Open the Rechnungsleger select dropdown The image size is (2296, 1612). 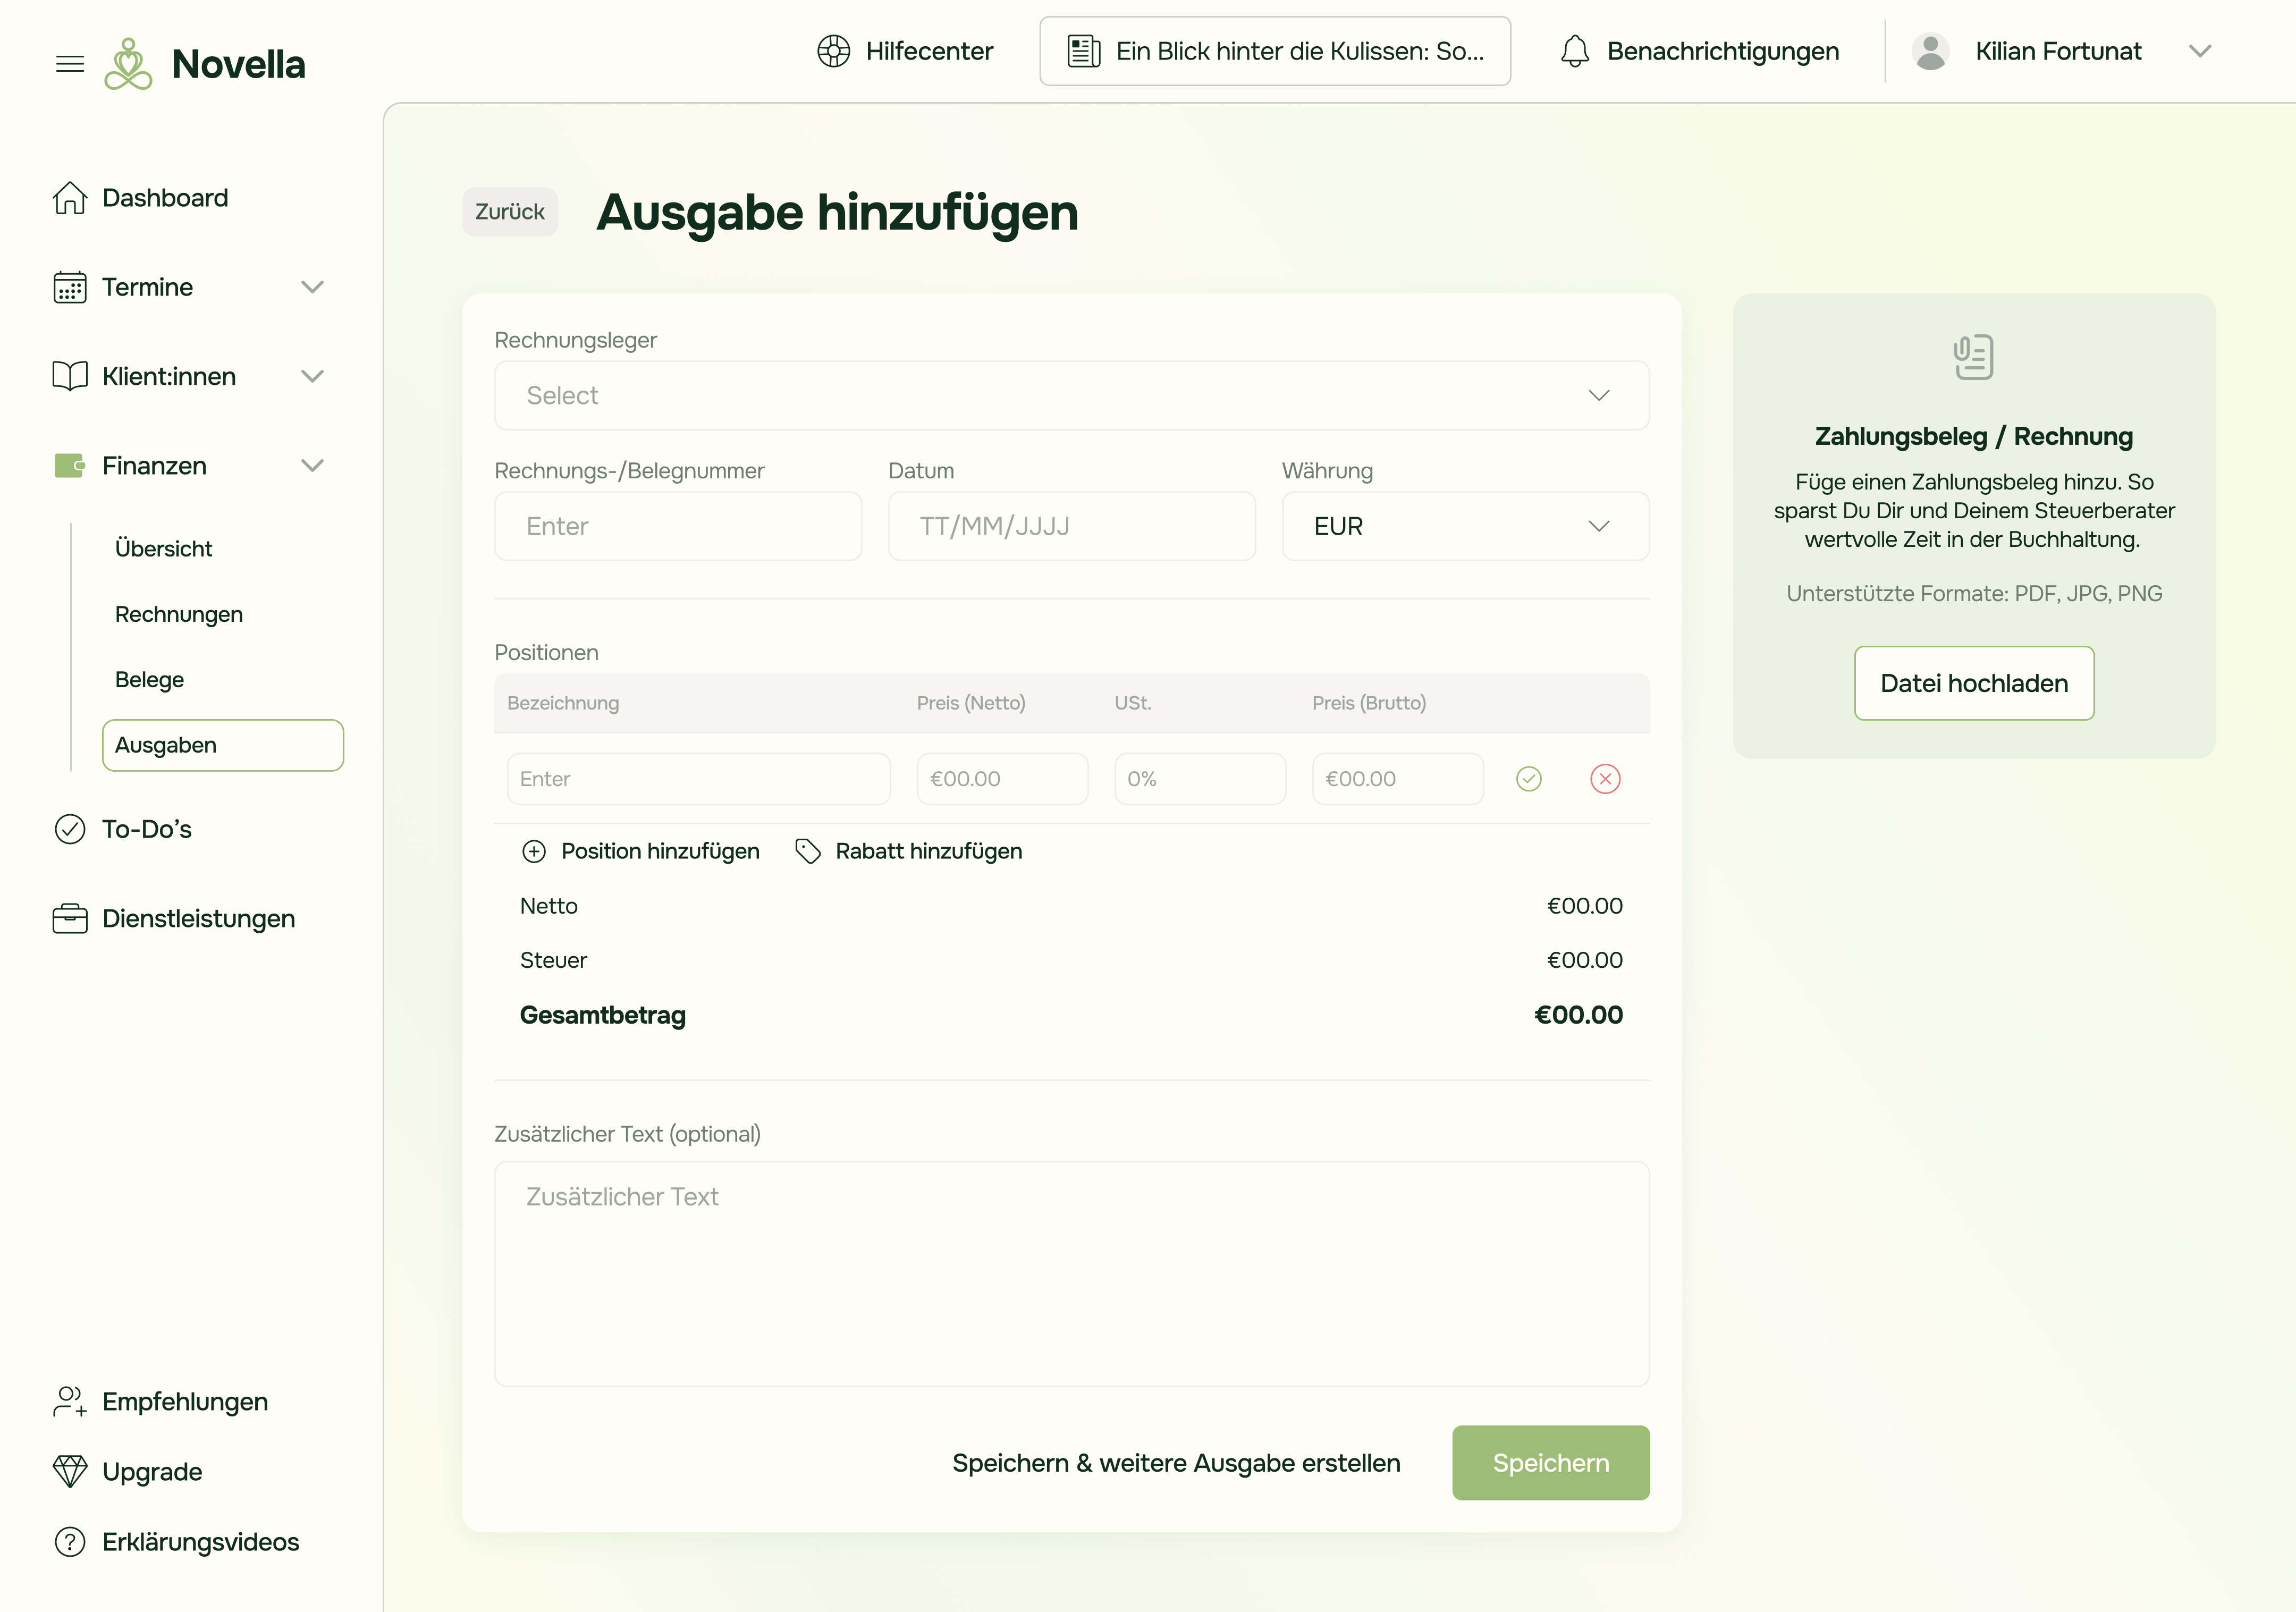(1071, 396)
